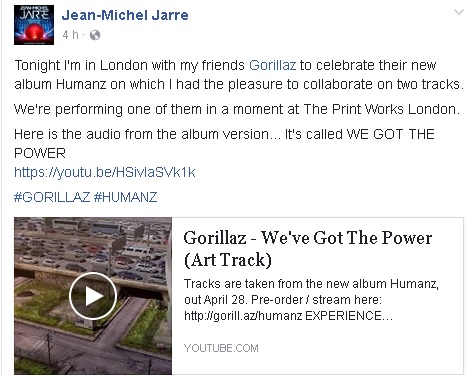Click the 'WE GOT THE POWER' sentence
470x381 pixels.
(x=224, y=144)
